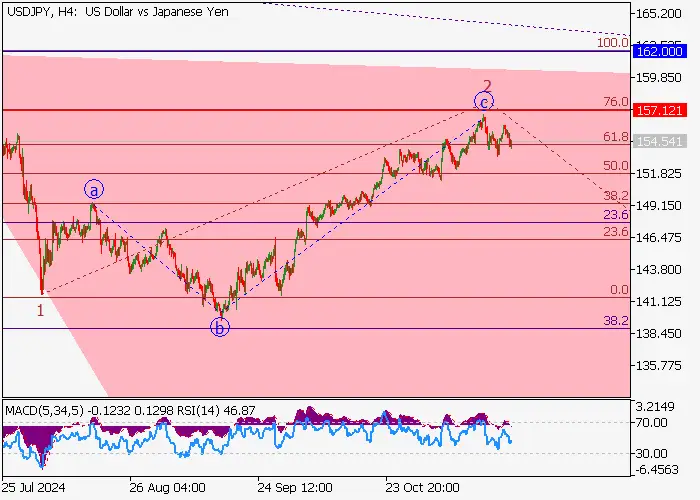Select the brown 38.2 label beside 149.150
The image size is (700, 500).
coord(616,196)
